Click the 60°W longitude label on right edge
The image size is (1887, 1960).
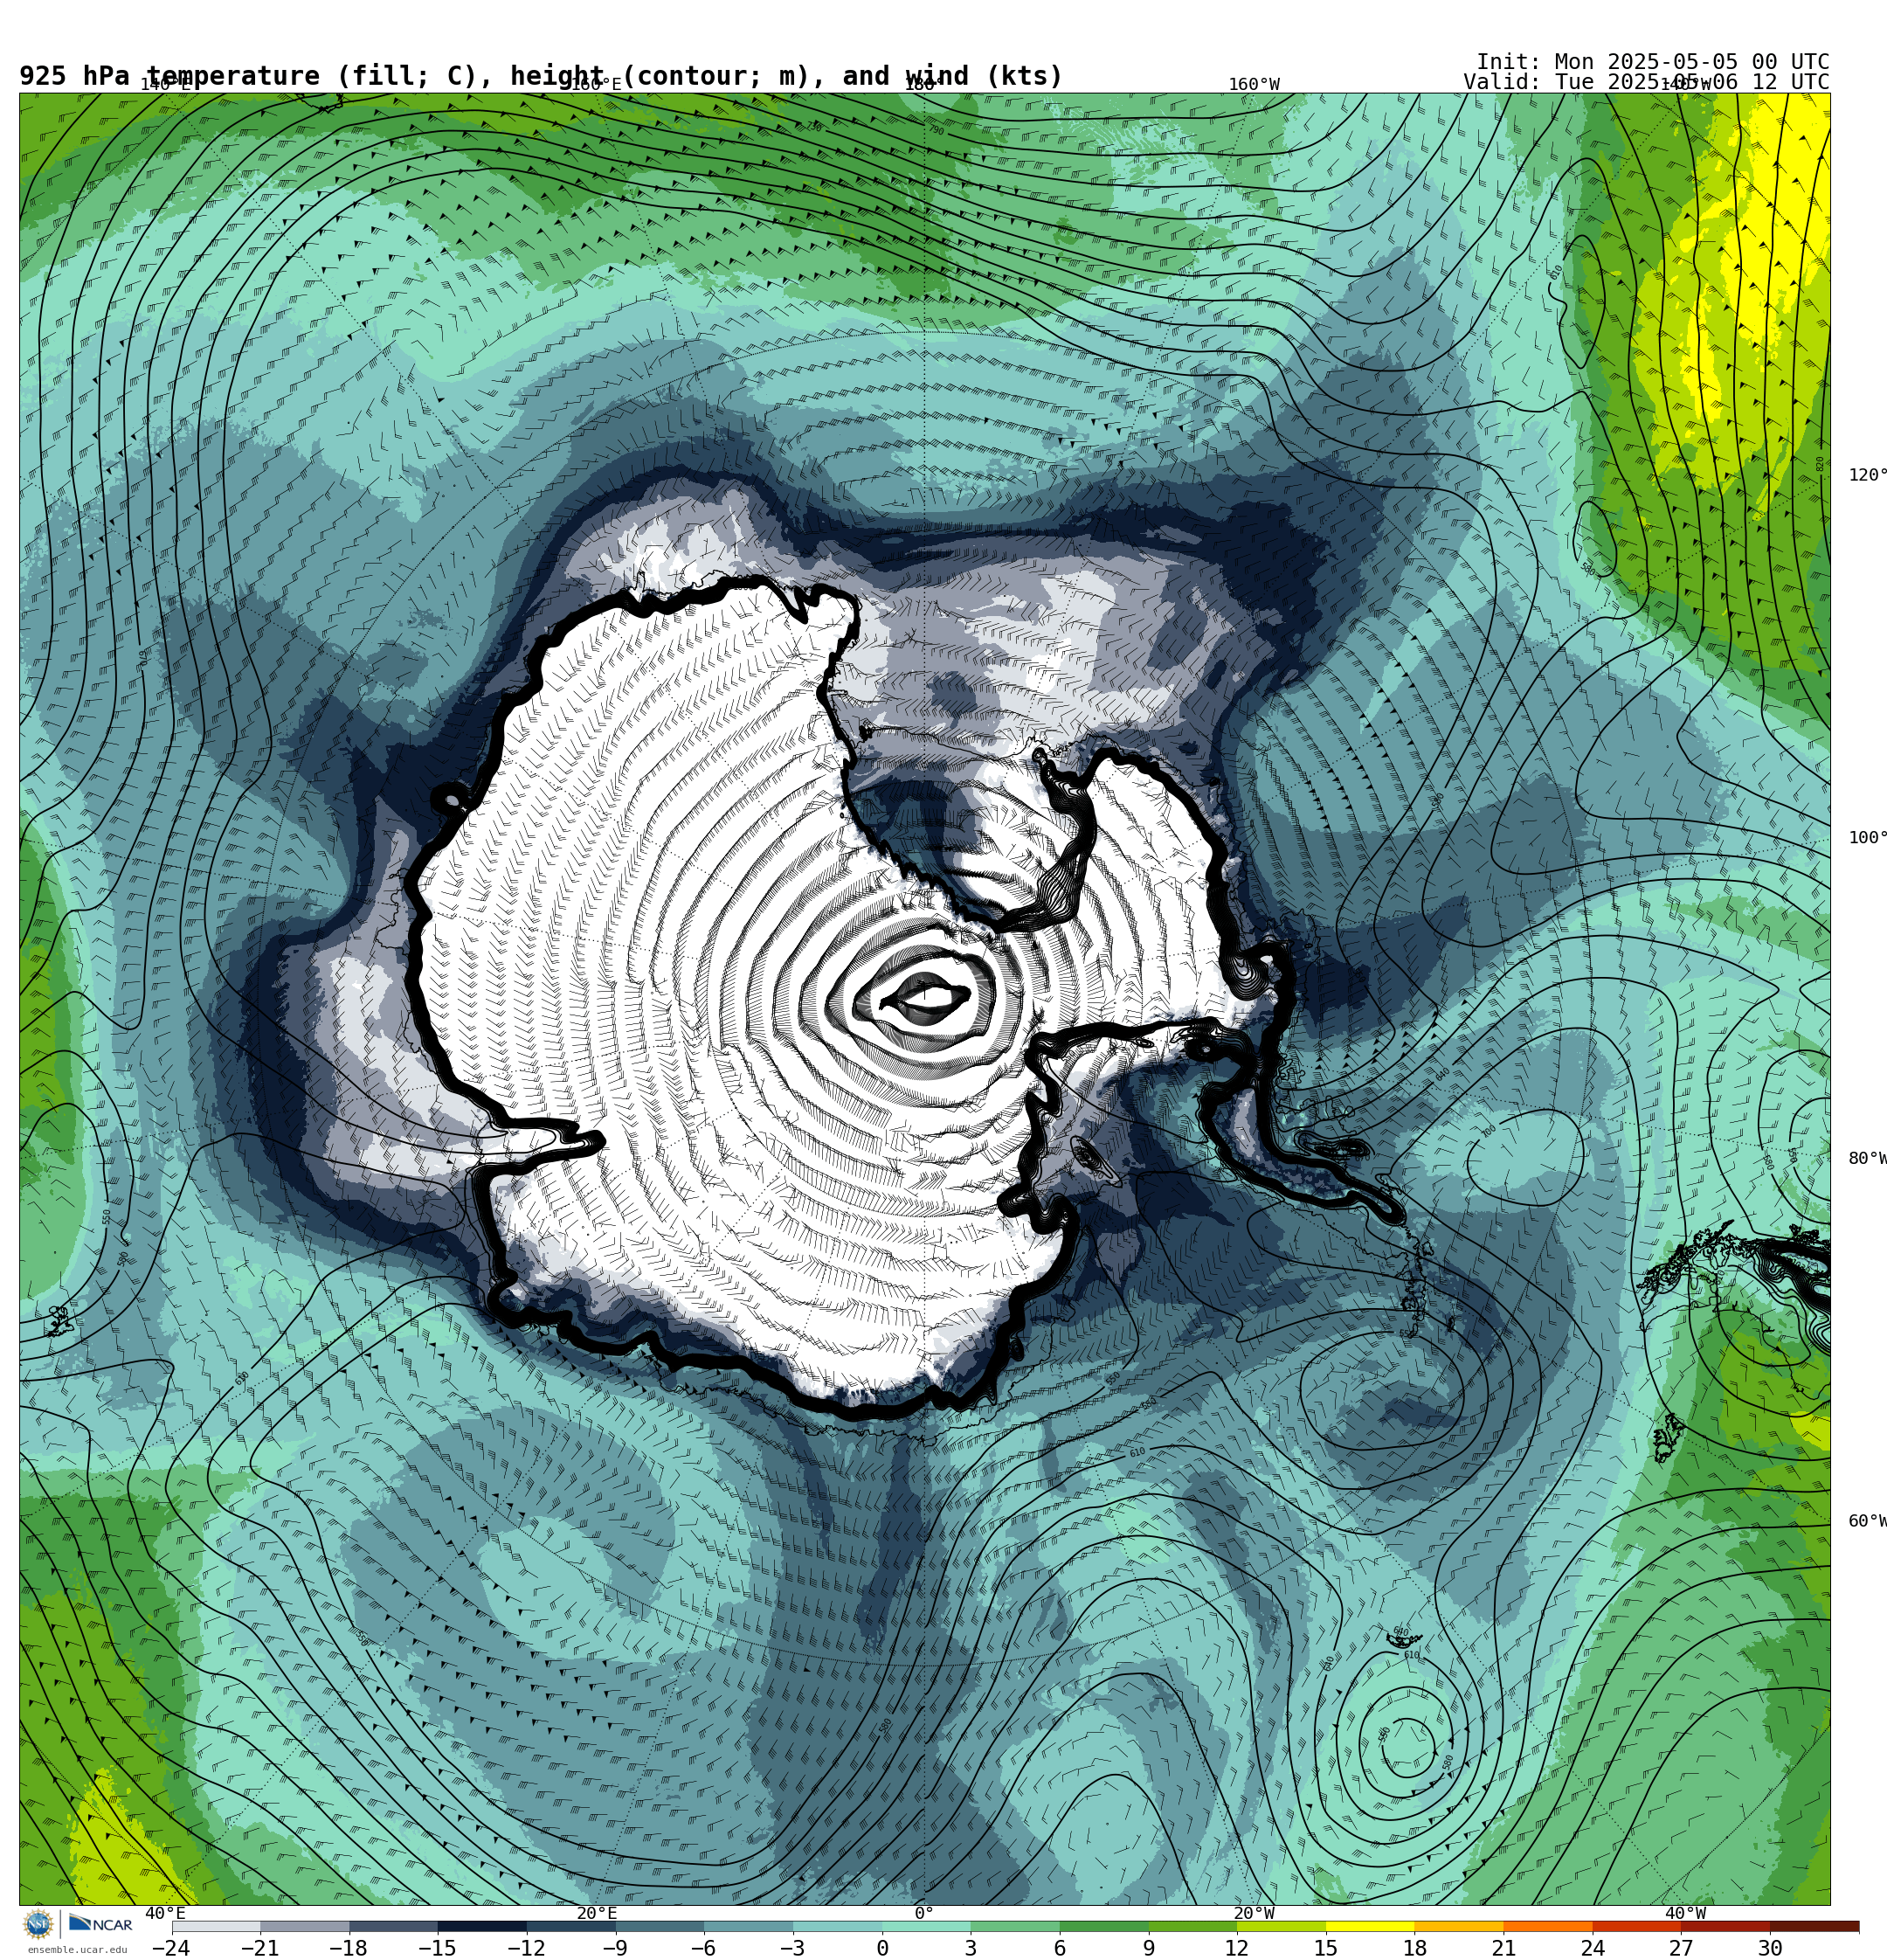point(1867,1521)
